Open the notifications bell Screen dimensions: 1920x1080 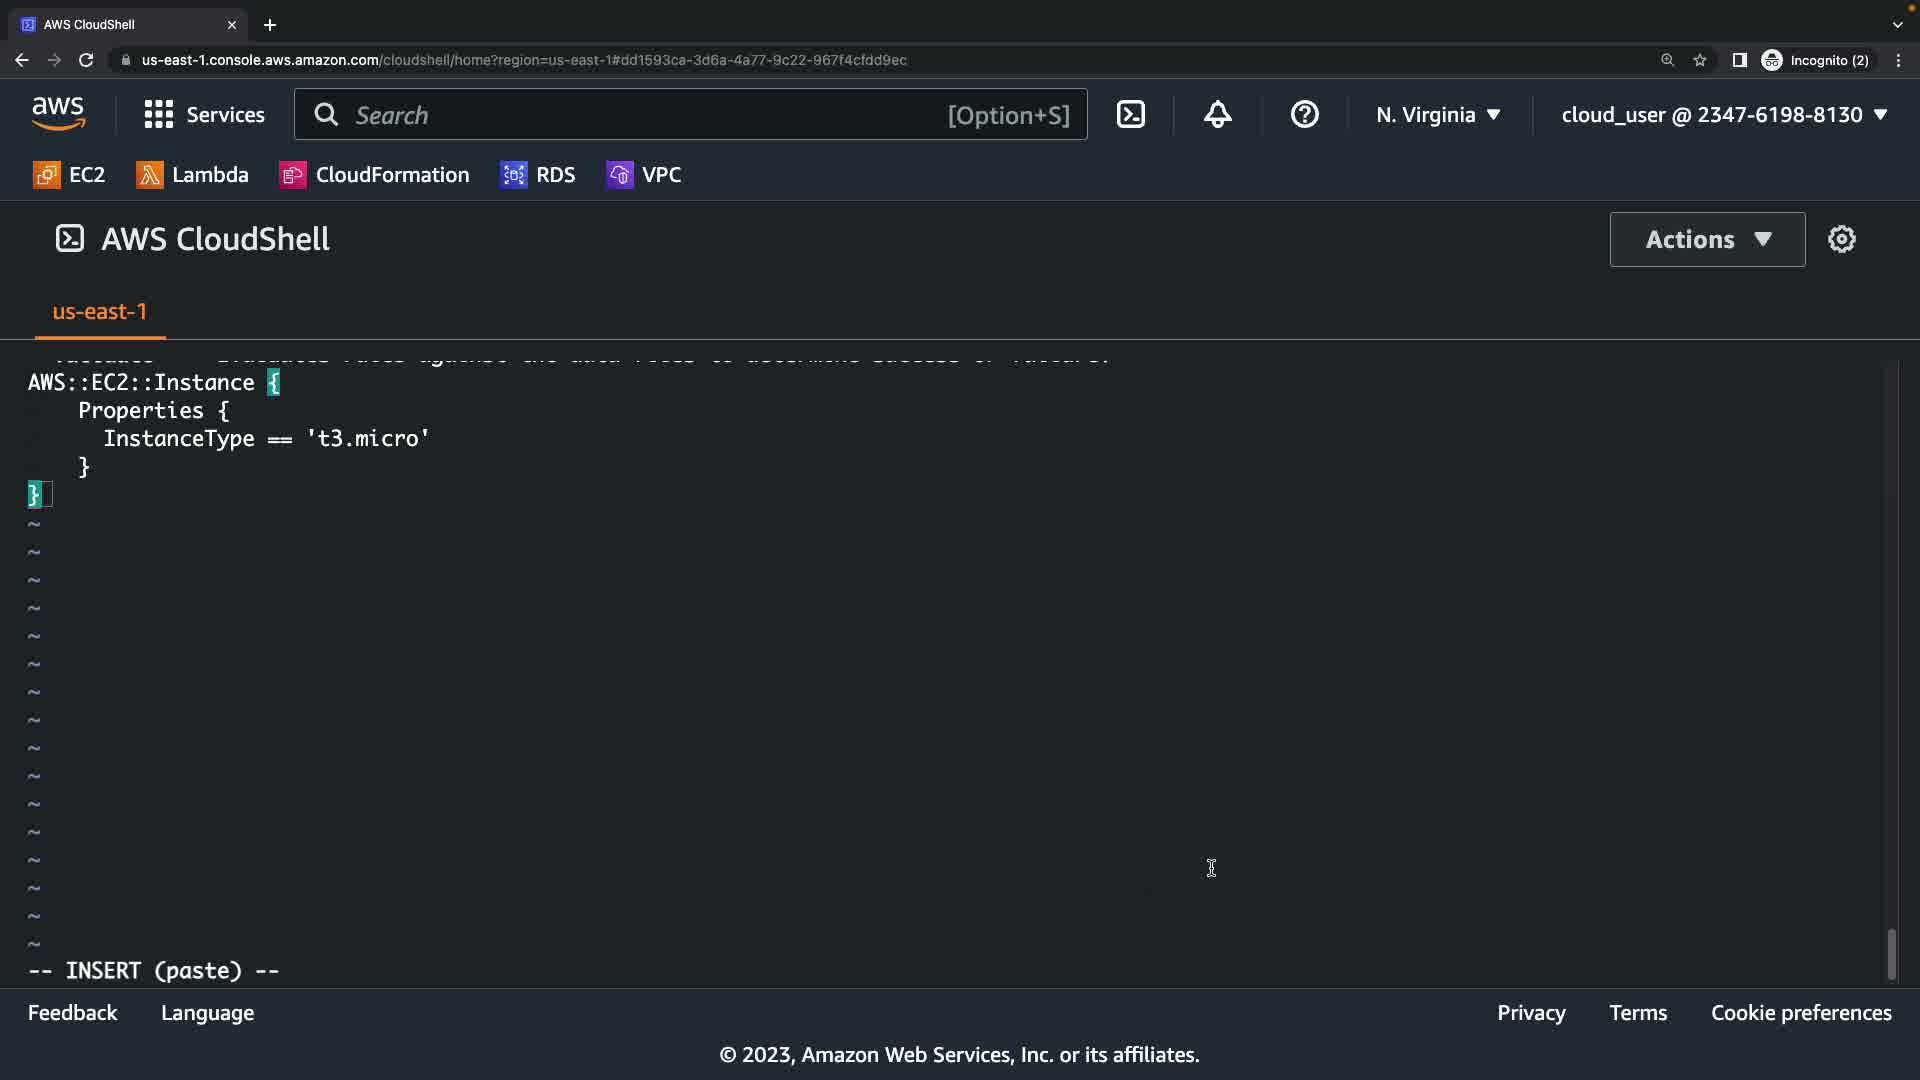pyautogui.click(x=1217, y=115)
